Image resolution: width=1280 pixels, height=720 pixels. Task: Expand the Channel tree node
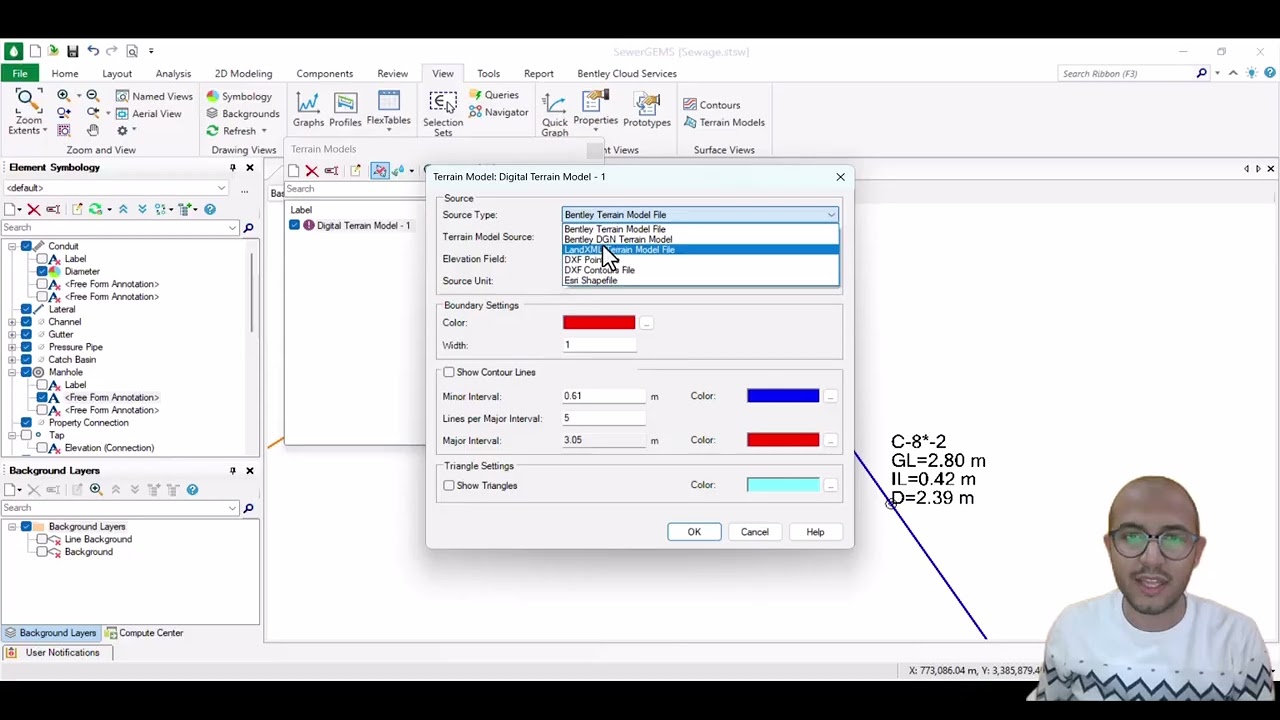pyautogui.click(x=11, y=322)
